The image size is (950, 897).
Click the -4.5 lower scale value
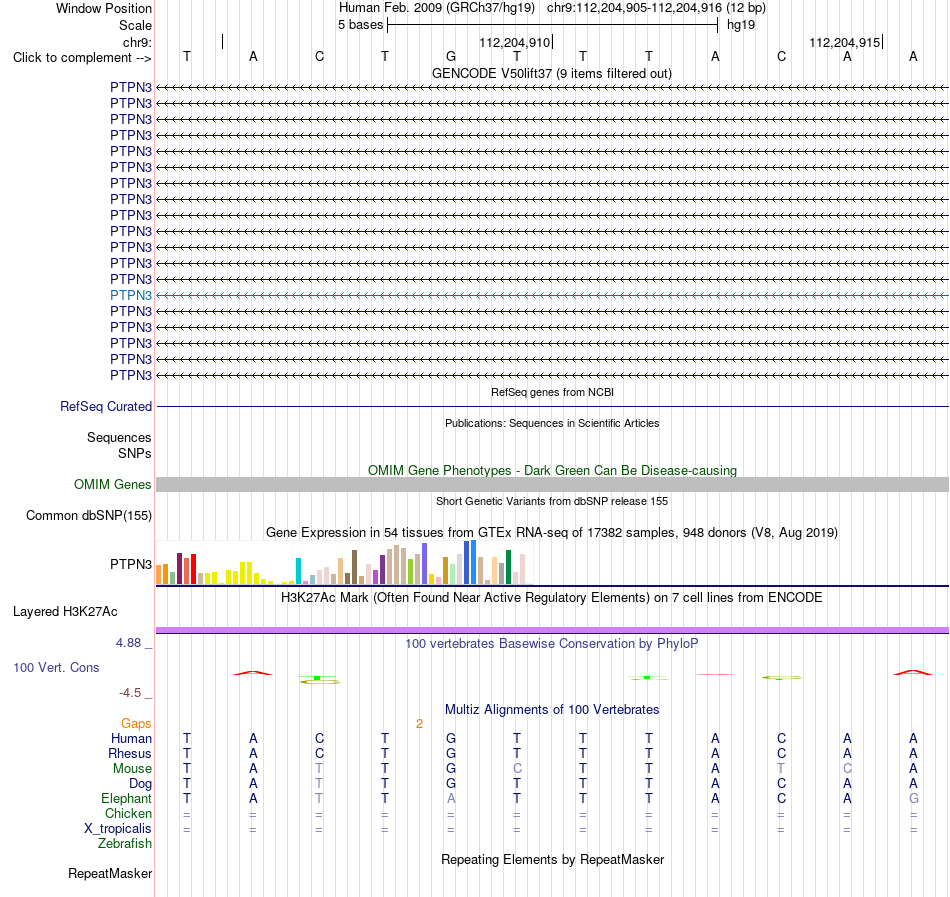(x=130, y=692)
